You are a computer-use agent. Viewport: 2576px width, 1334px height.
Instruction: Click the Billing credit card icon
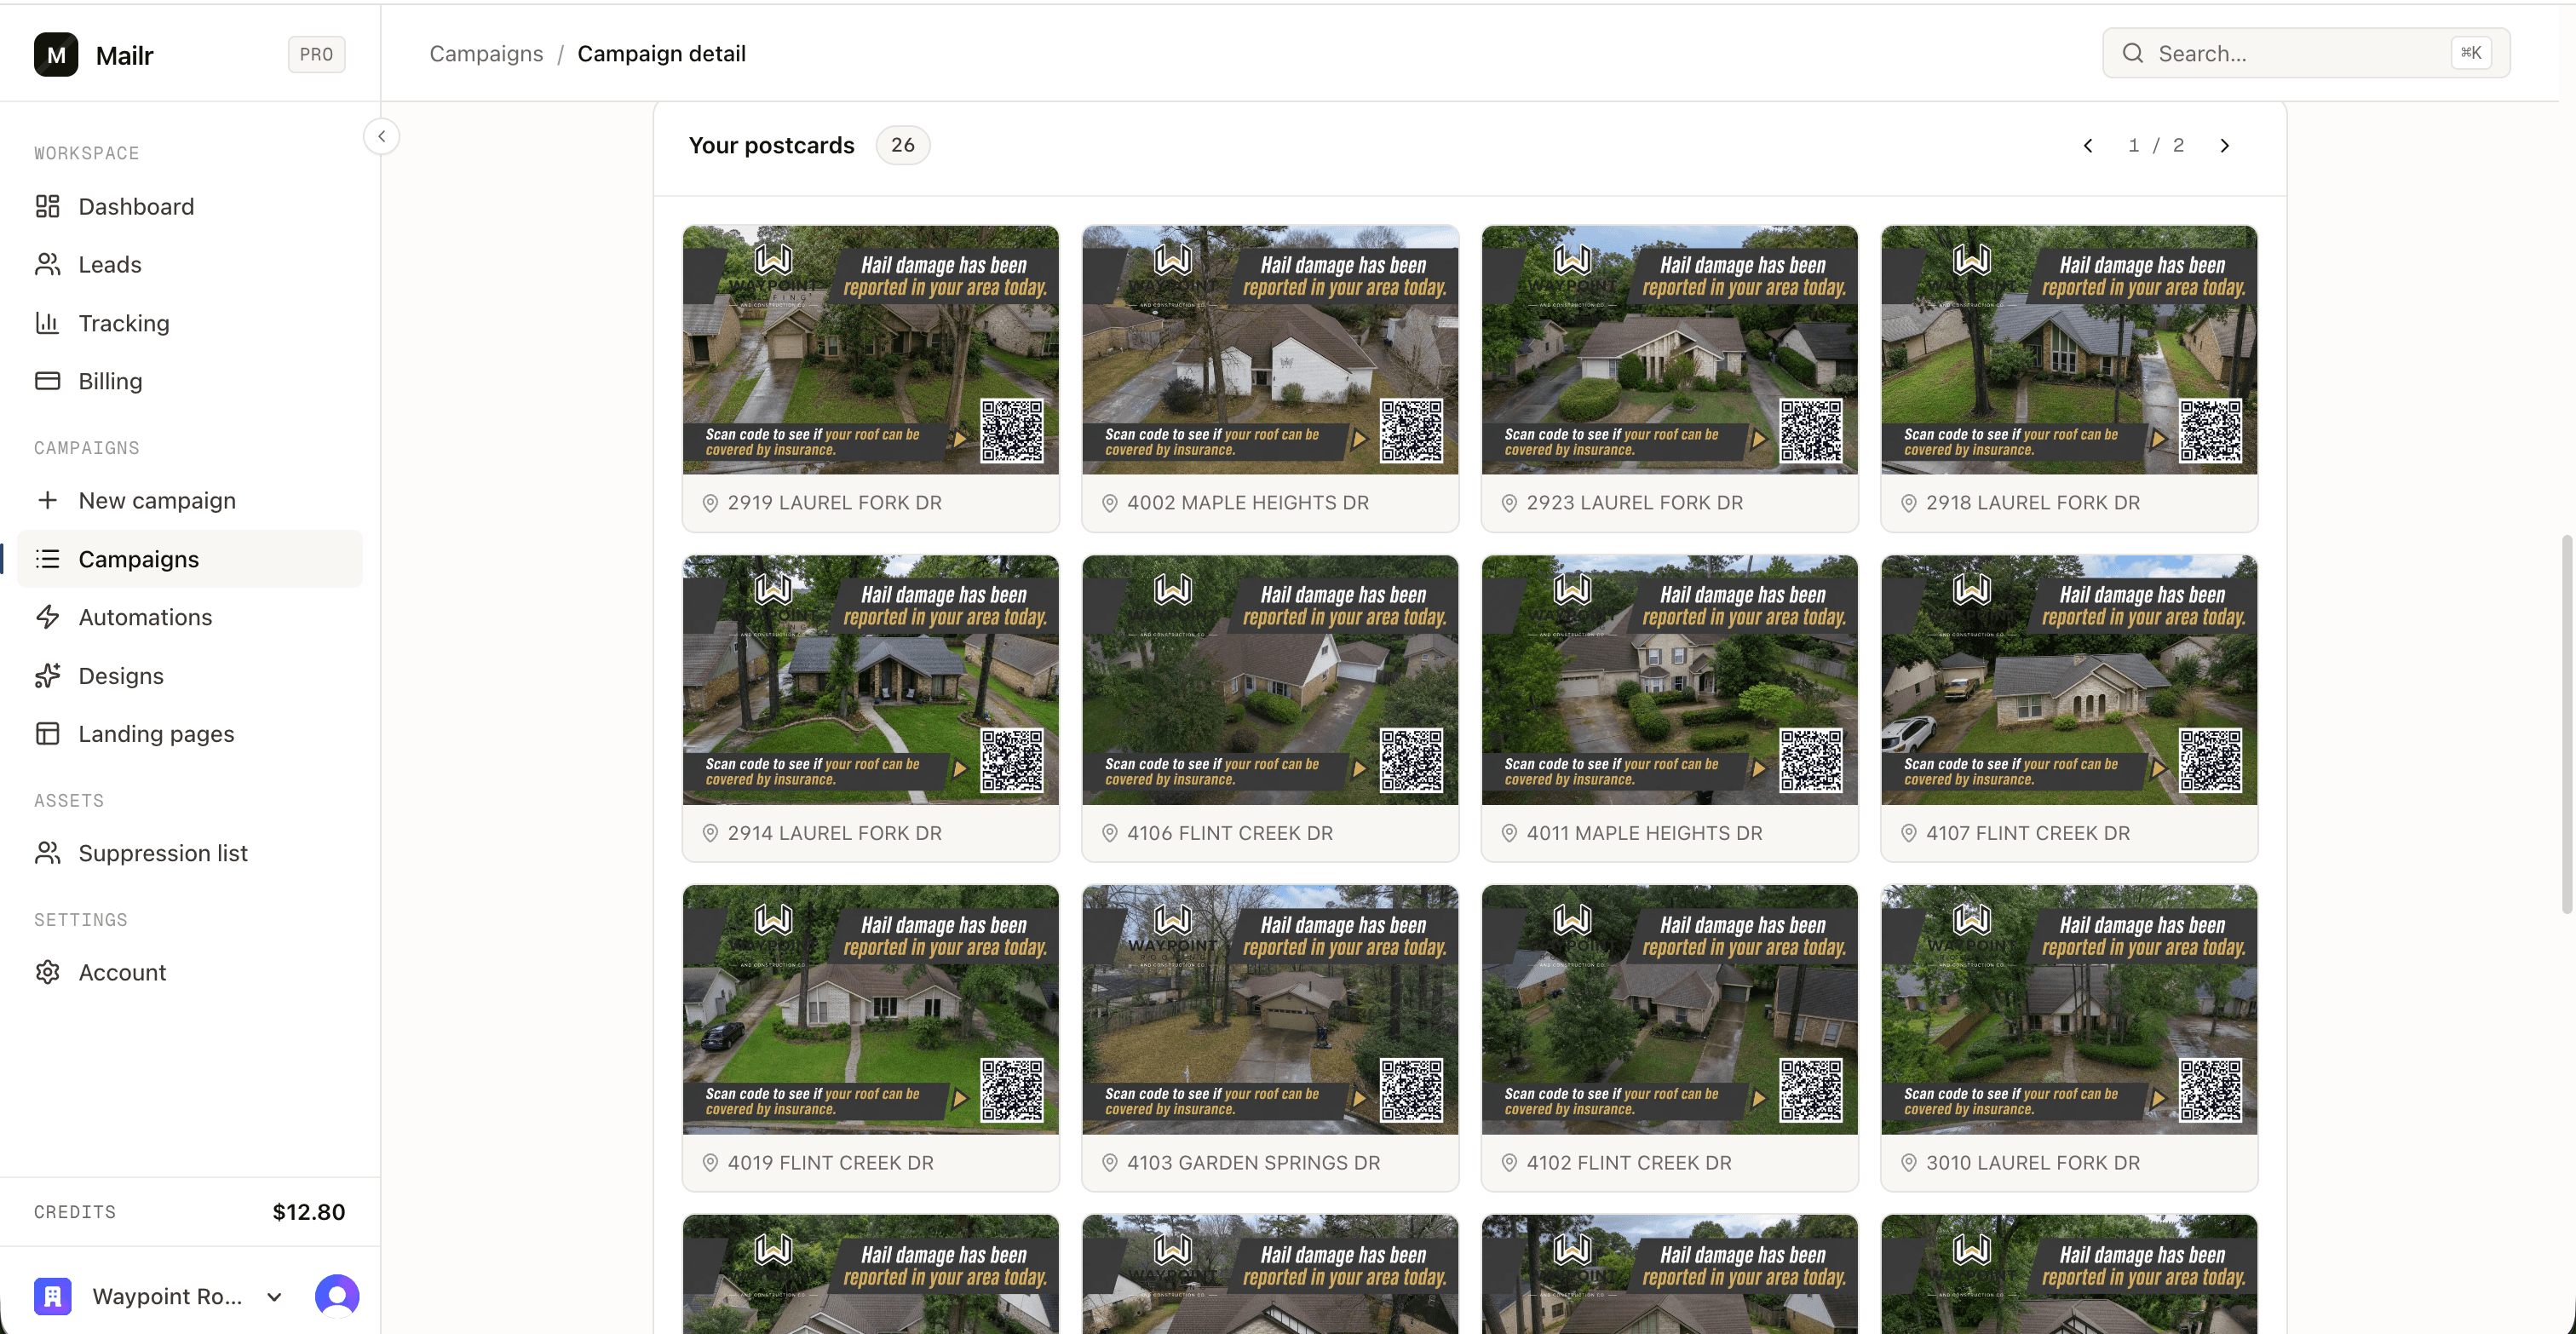point(48,381)
